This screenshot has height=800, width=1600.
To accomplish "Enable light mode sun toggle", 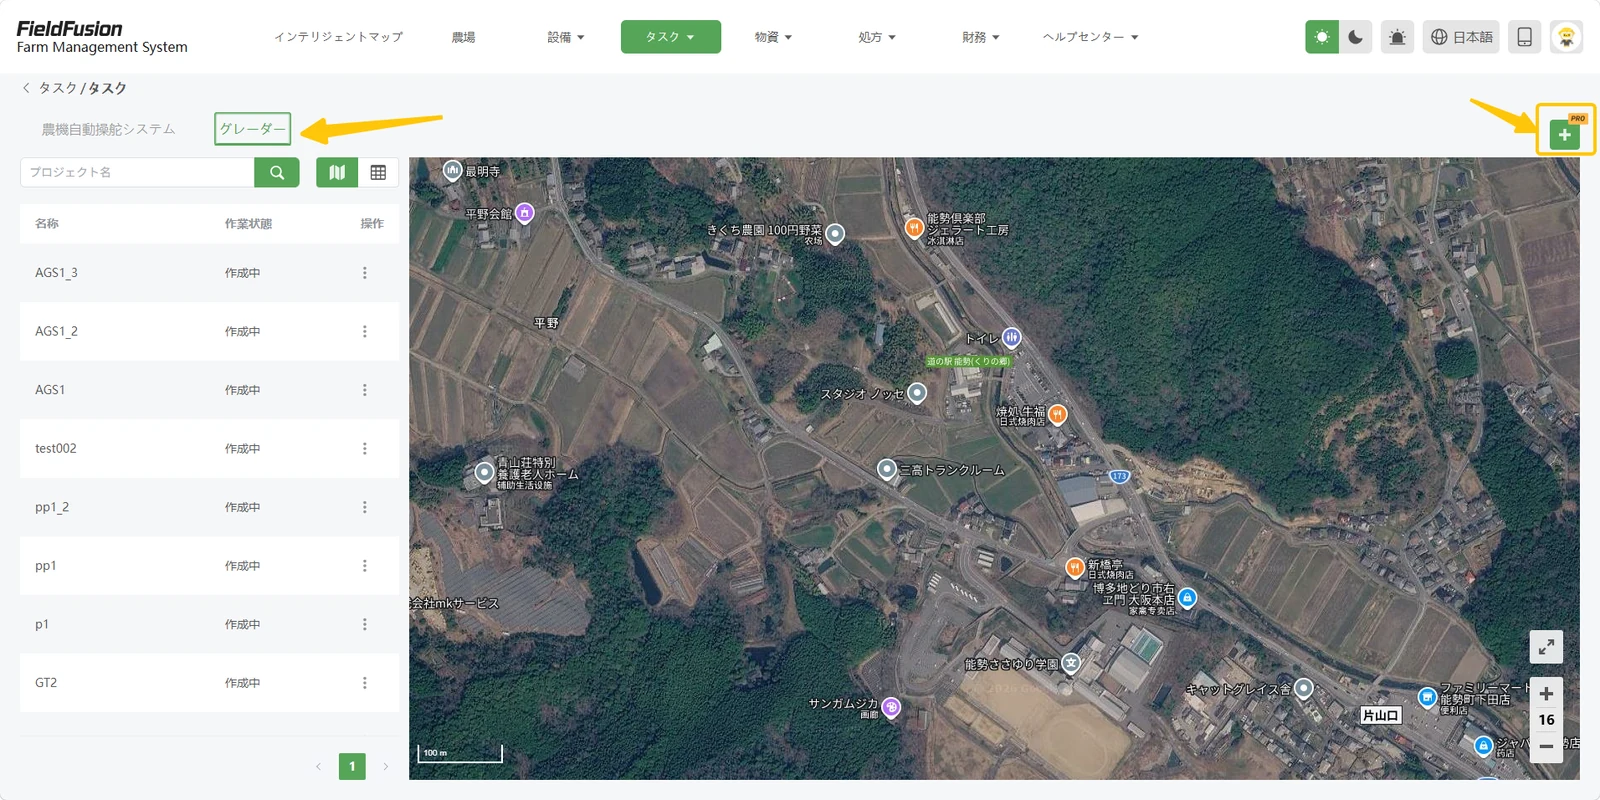I will 1322,37.
